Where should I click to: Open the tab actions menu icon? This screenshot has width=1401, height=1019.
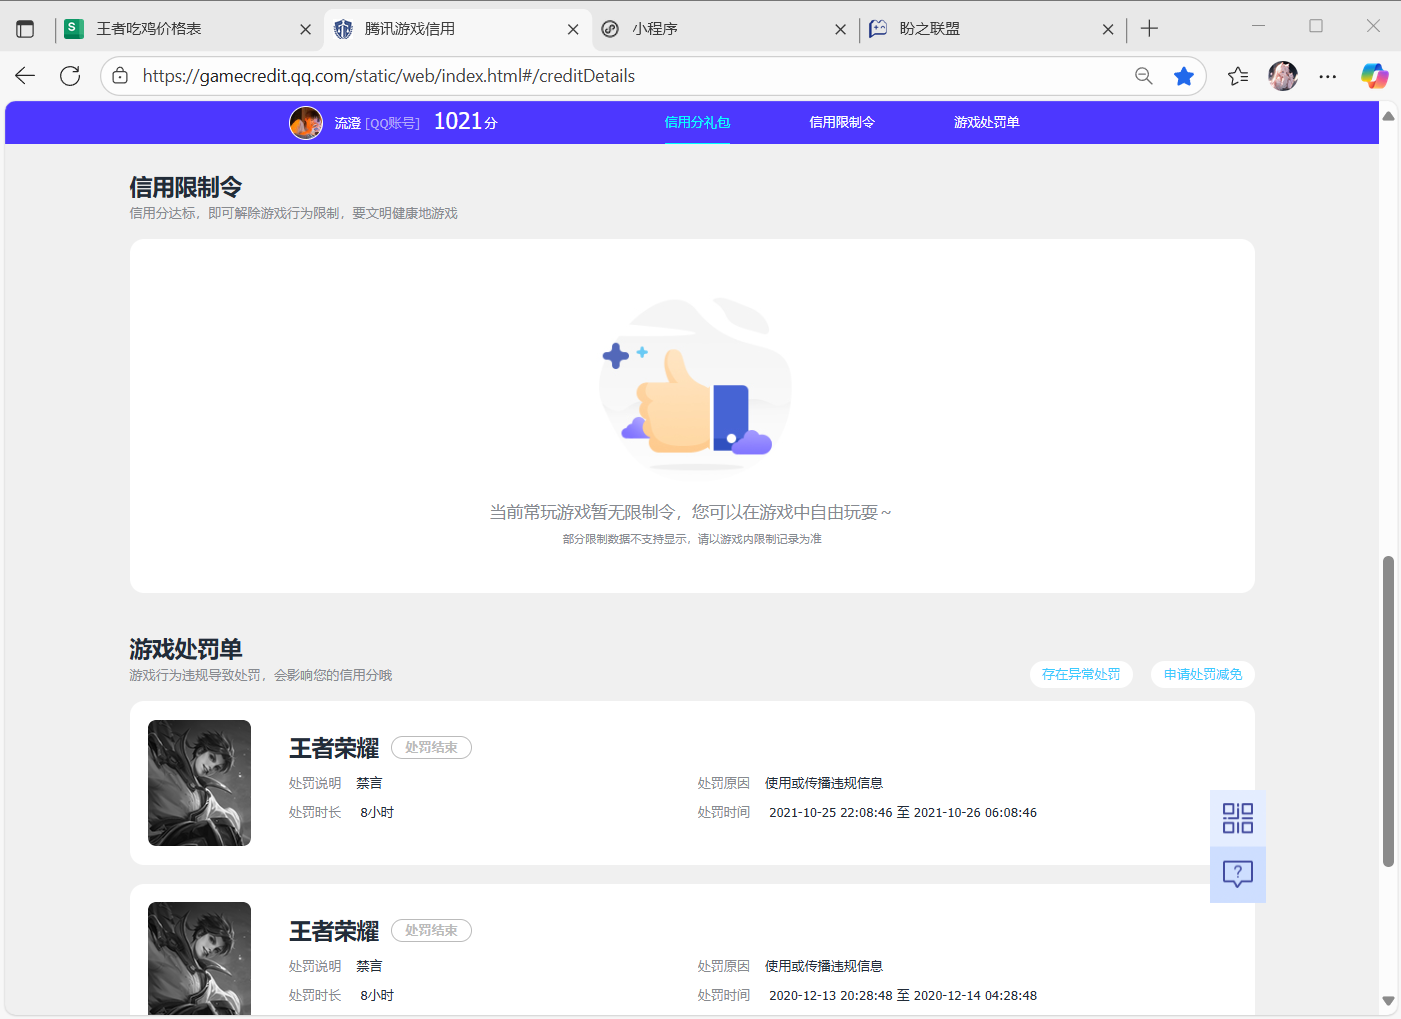pyautogui.click(x=25, y=29)
